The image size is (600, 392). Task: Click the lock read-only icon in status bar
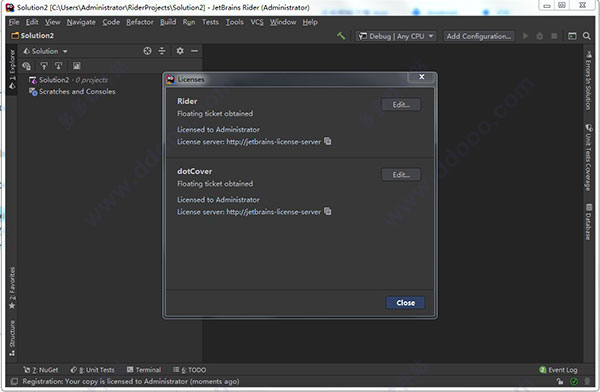tap(560, 381)
